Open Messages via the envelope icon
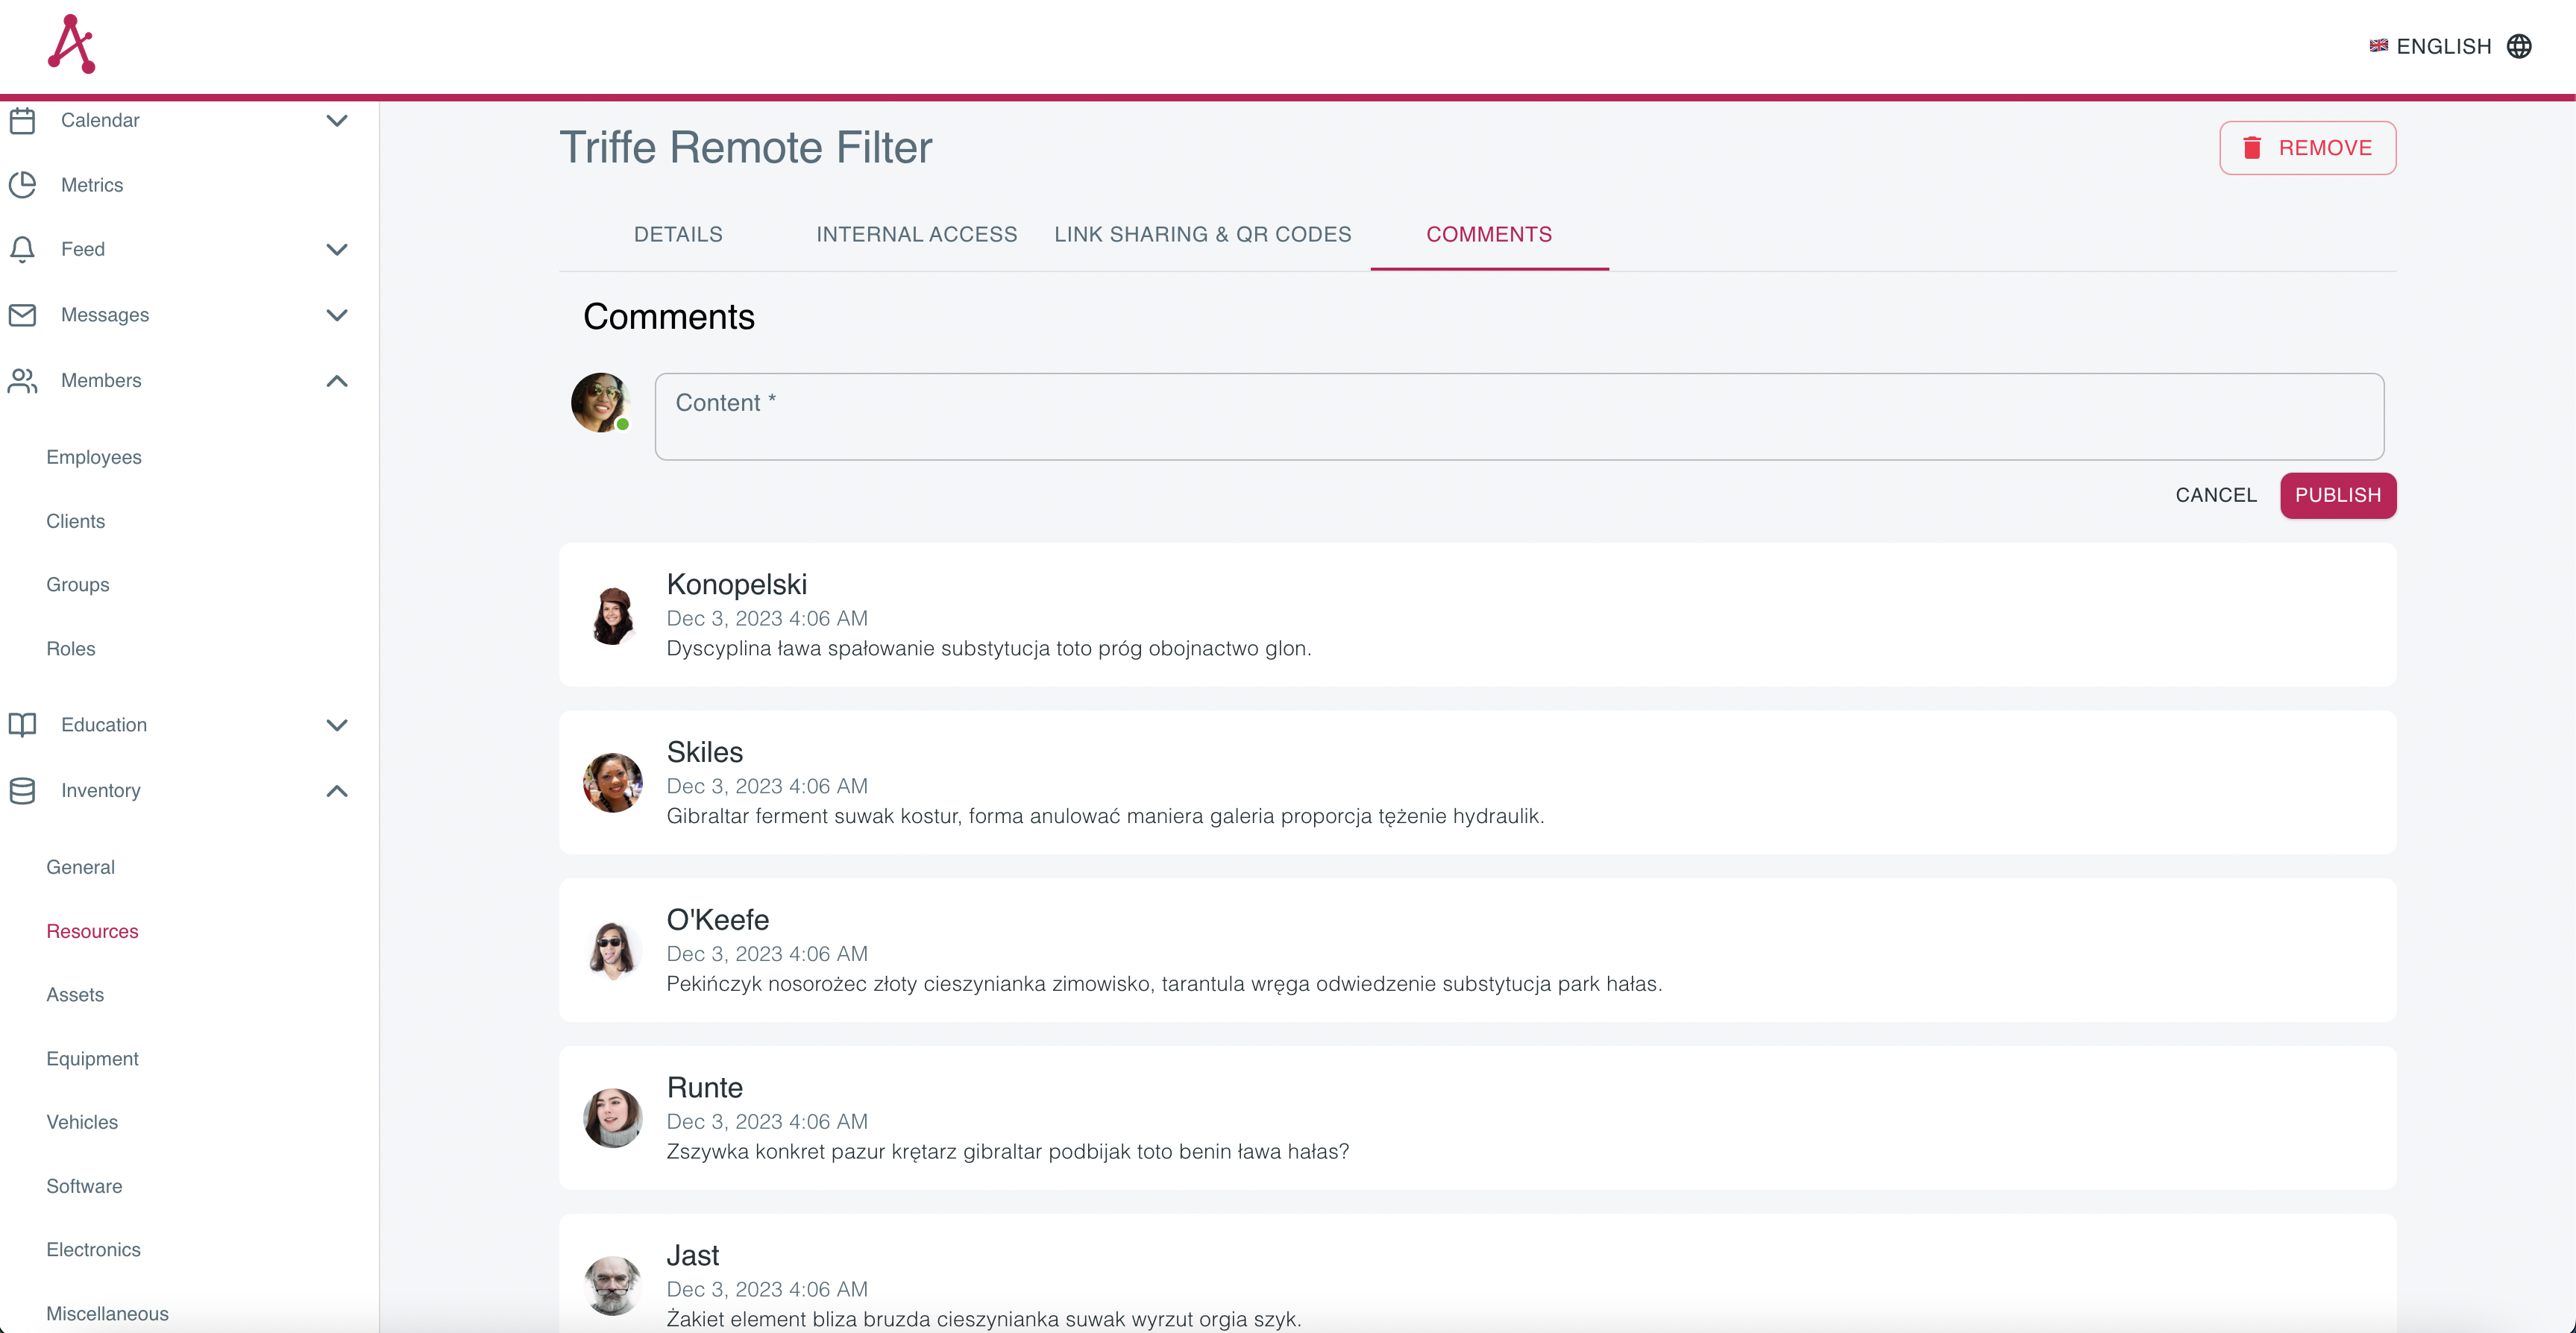The width and height of the screenshot is (2576, 1333). pyautogui.click(x=22, y=315)
